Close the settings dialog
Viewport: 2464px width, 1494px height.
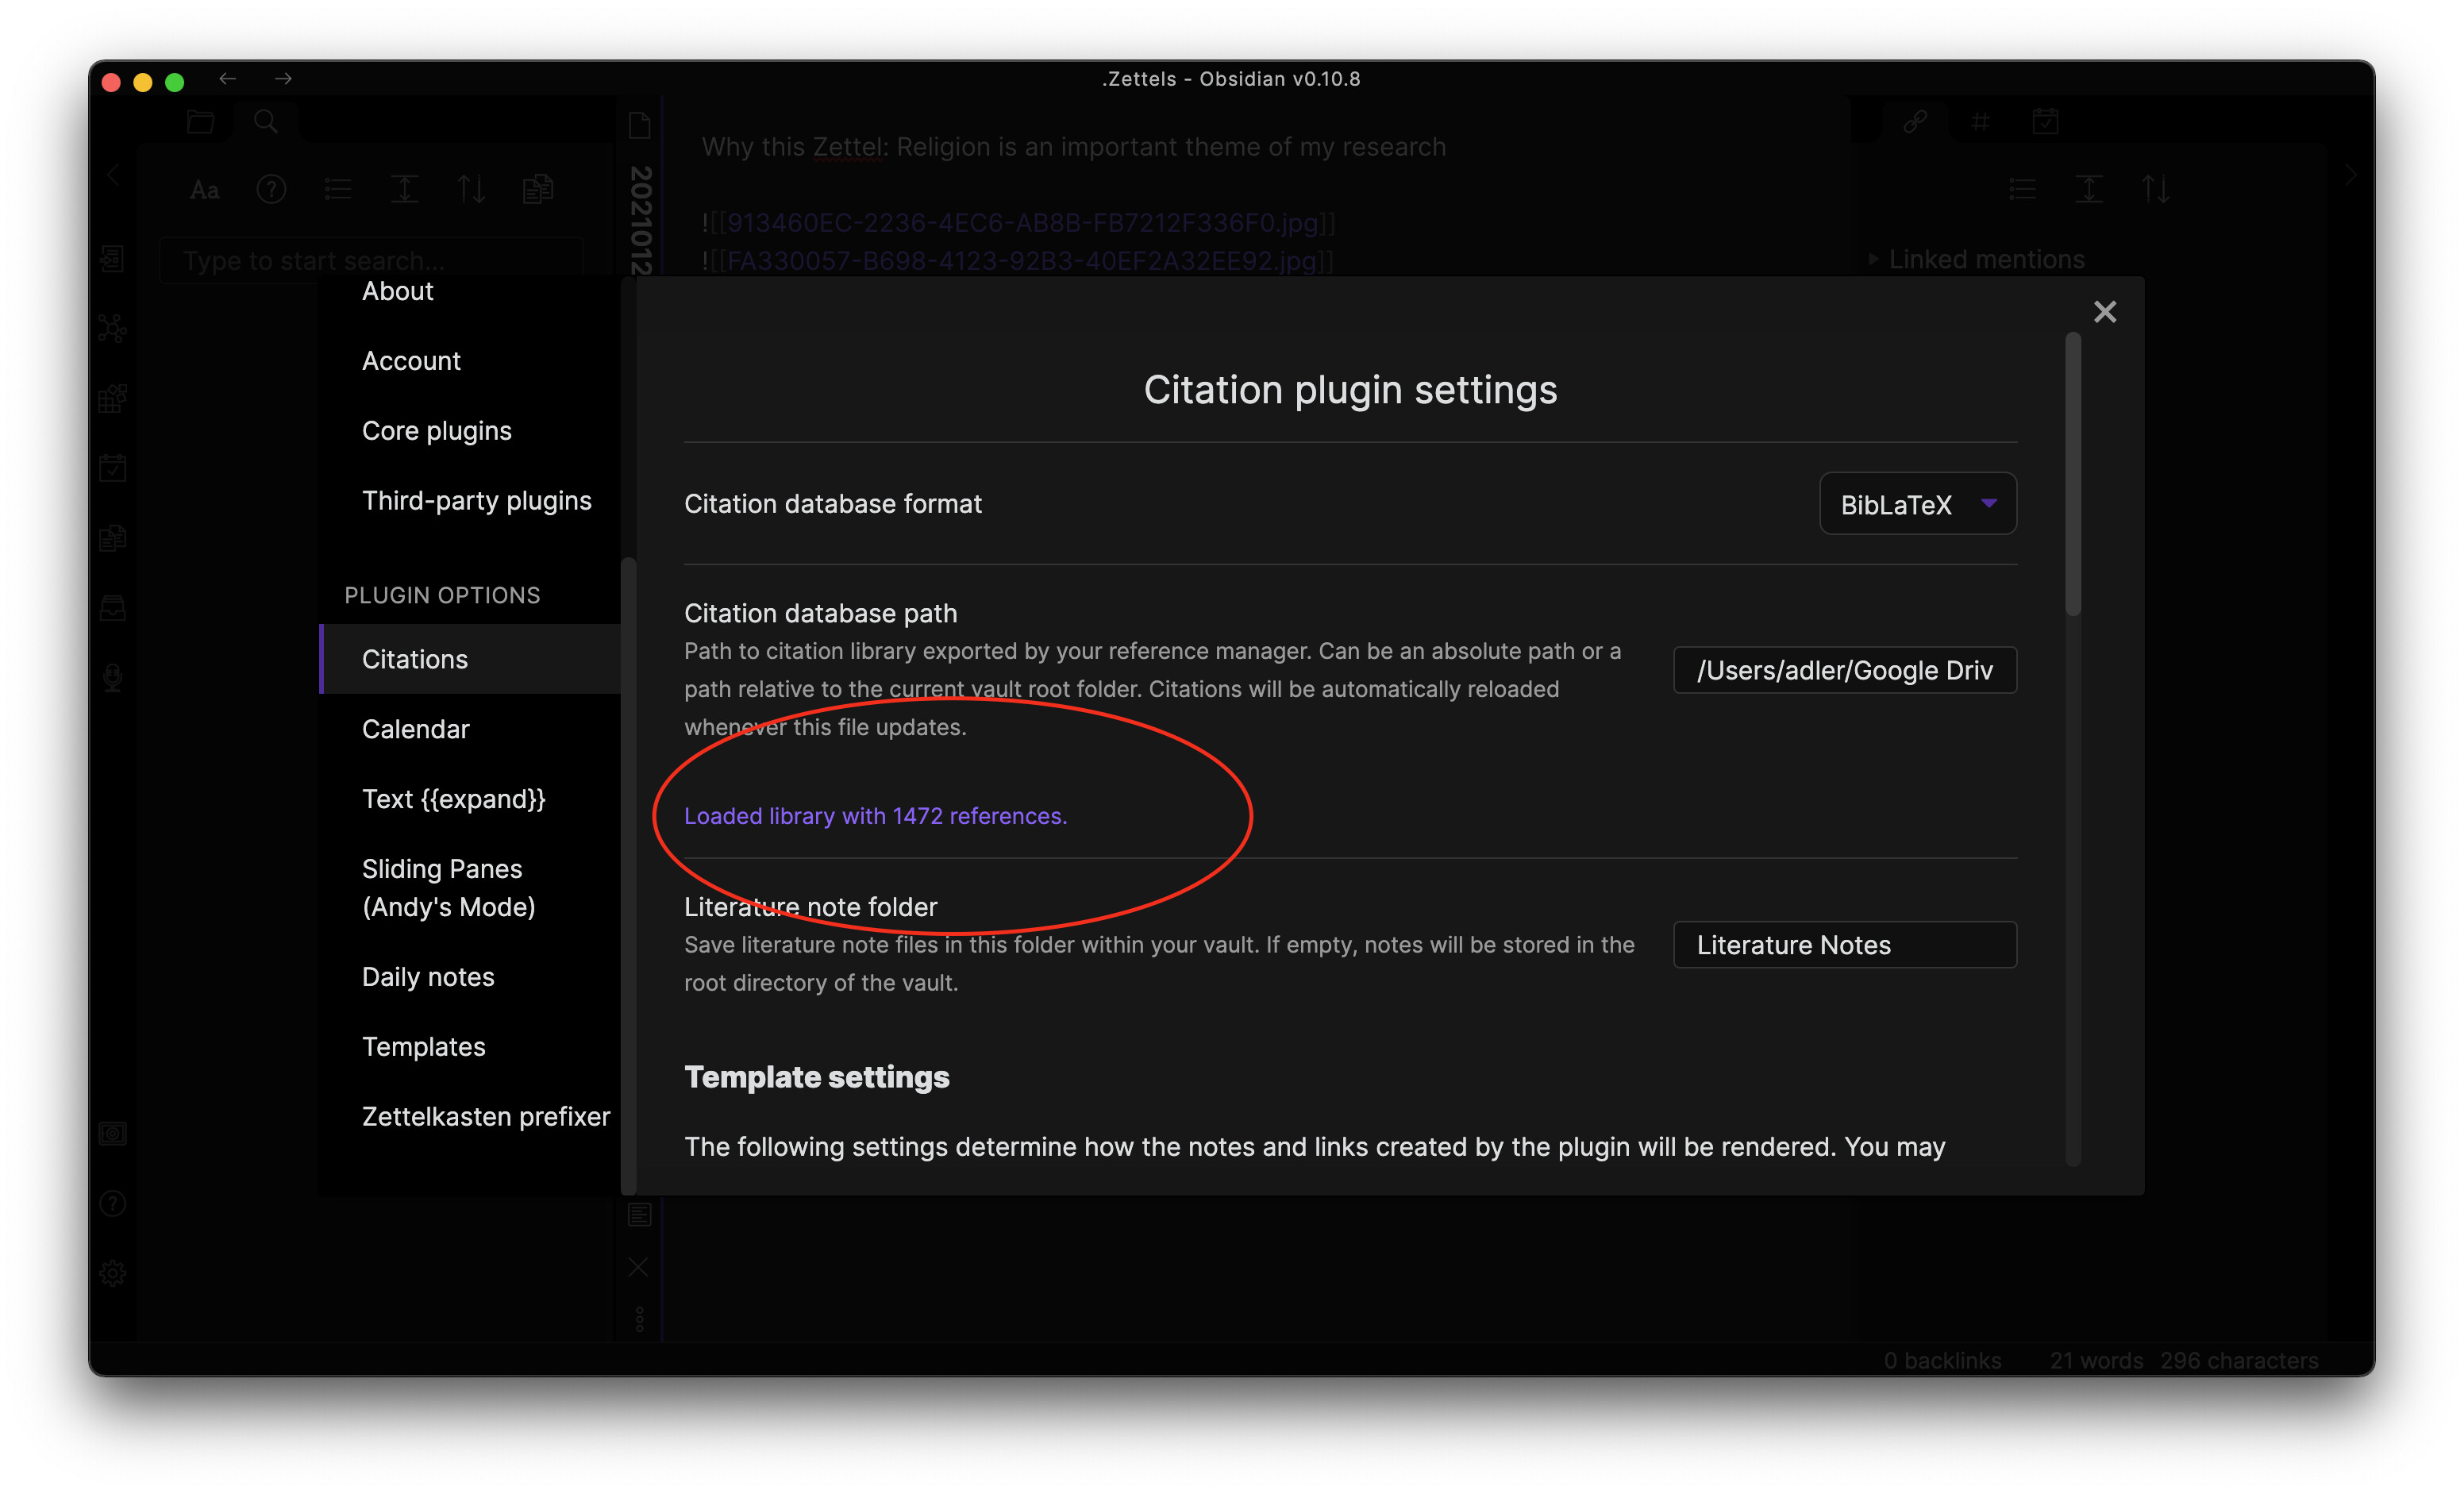coord(2104,312)
